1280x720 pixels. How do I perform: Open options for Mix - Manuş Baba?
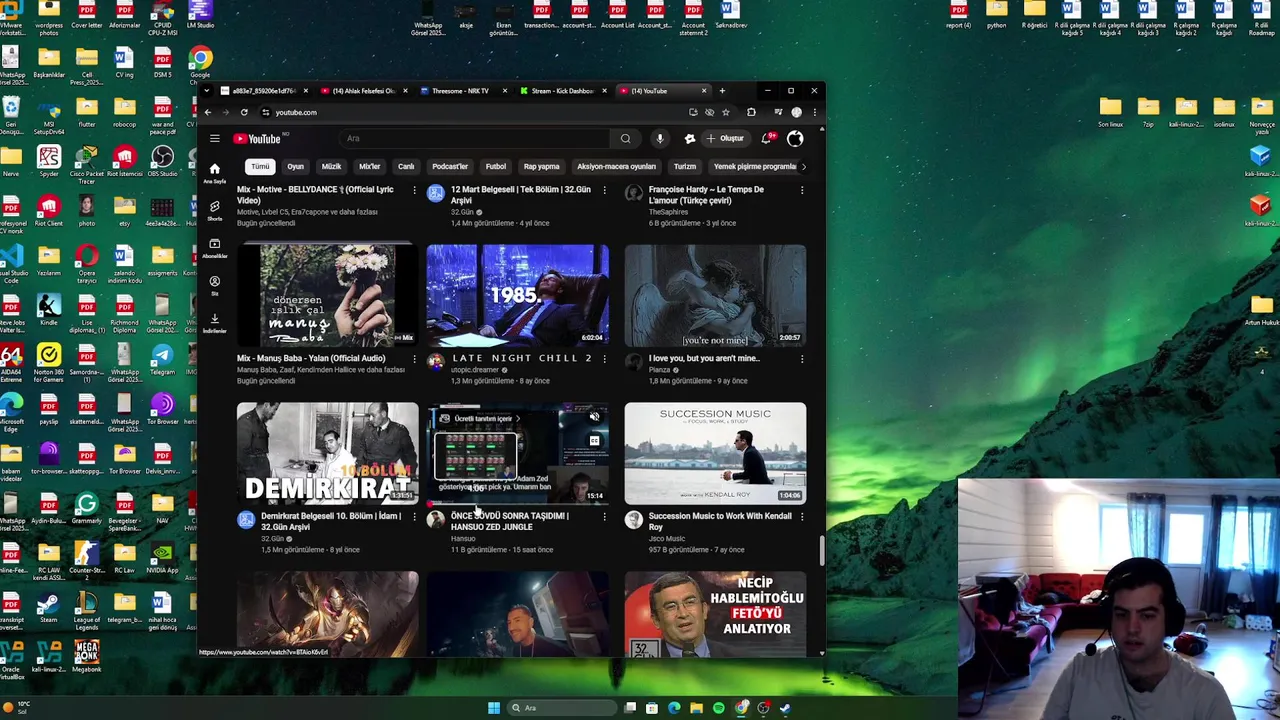(414, 358)
